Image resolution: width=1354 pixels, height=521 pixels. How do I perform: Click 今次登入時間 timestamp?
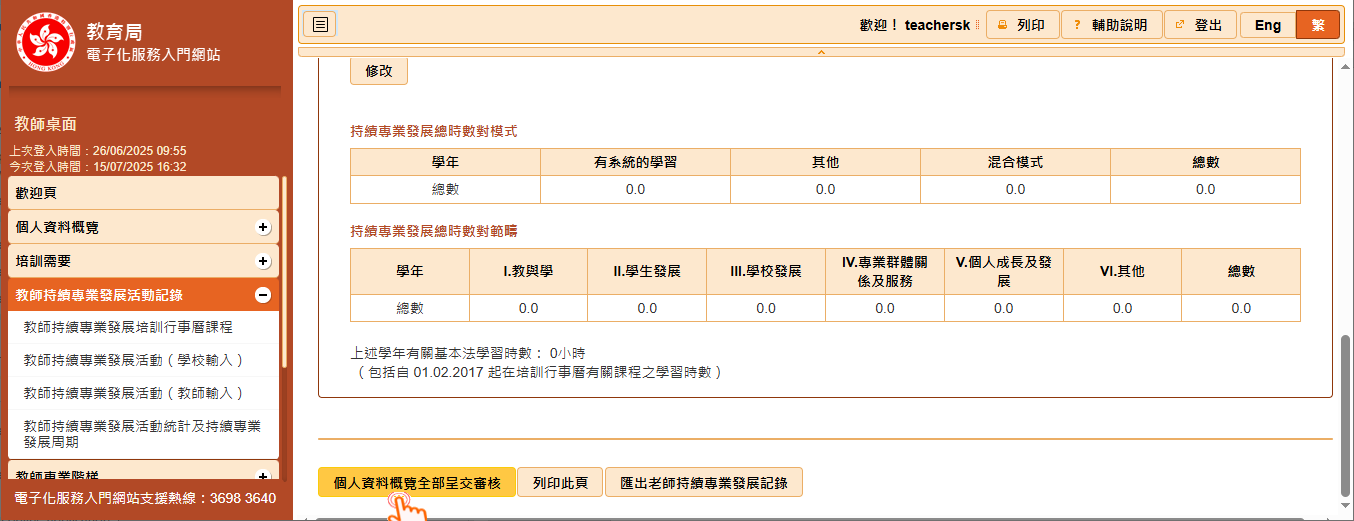[x=98, y=166]
